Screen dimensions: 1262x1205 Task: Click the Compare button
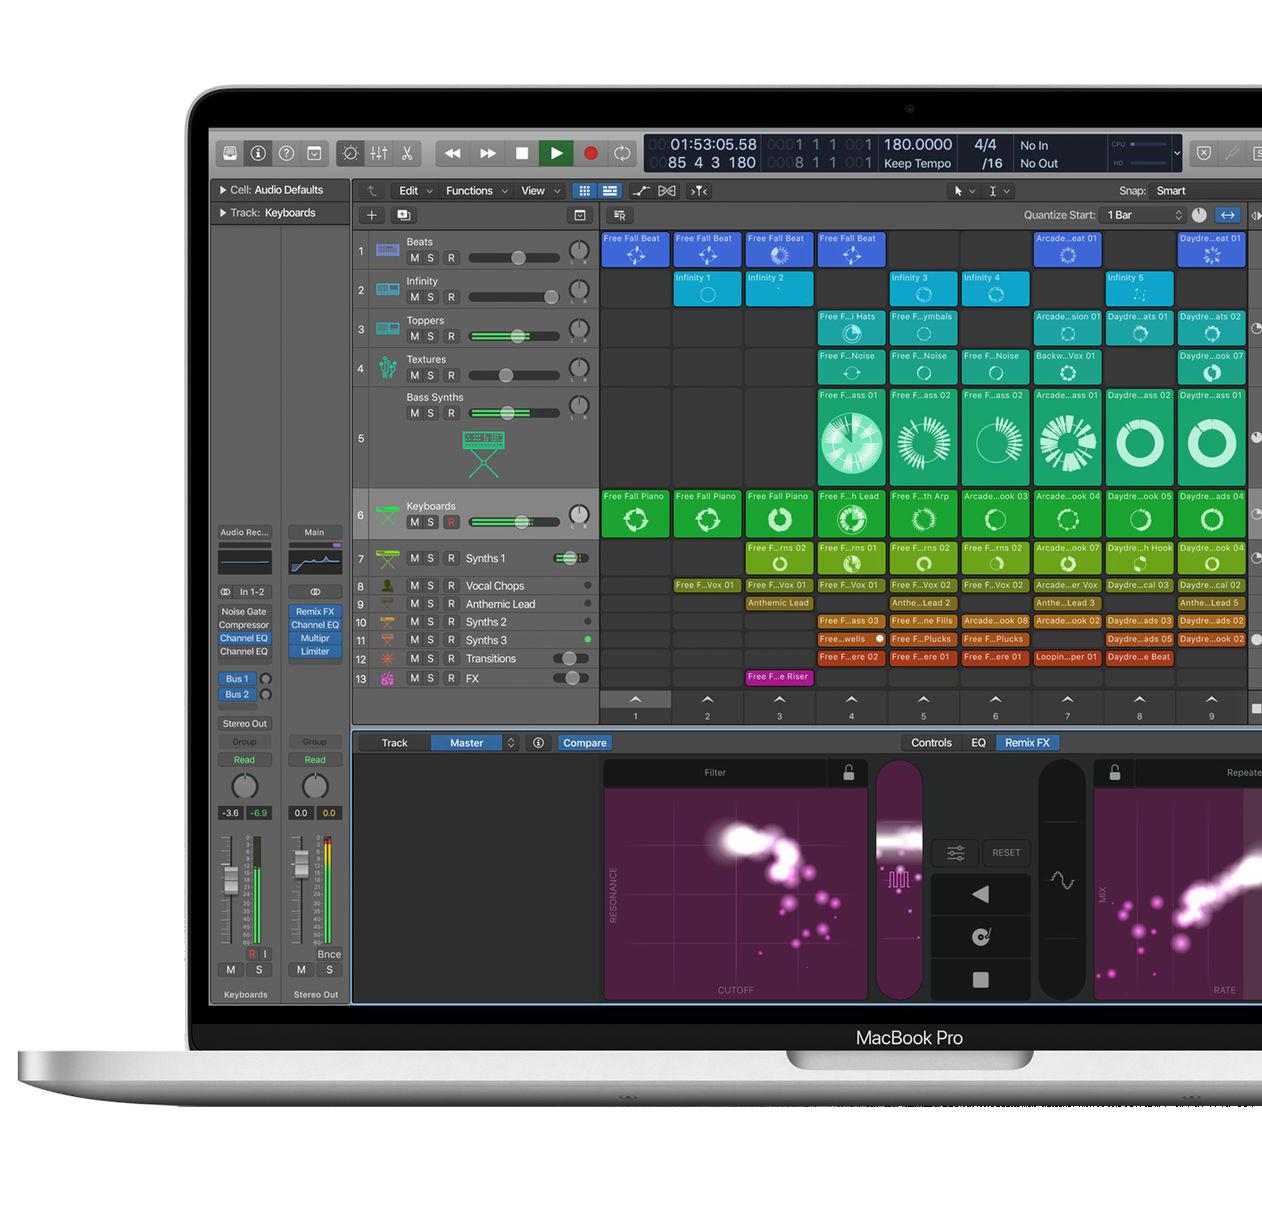tap(584, 743)
